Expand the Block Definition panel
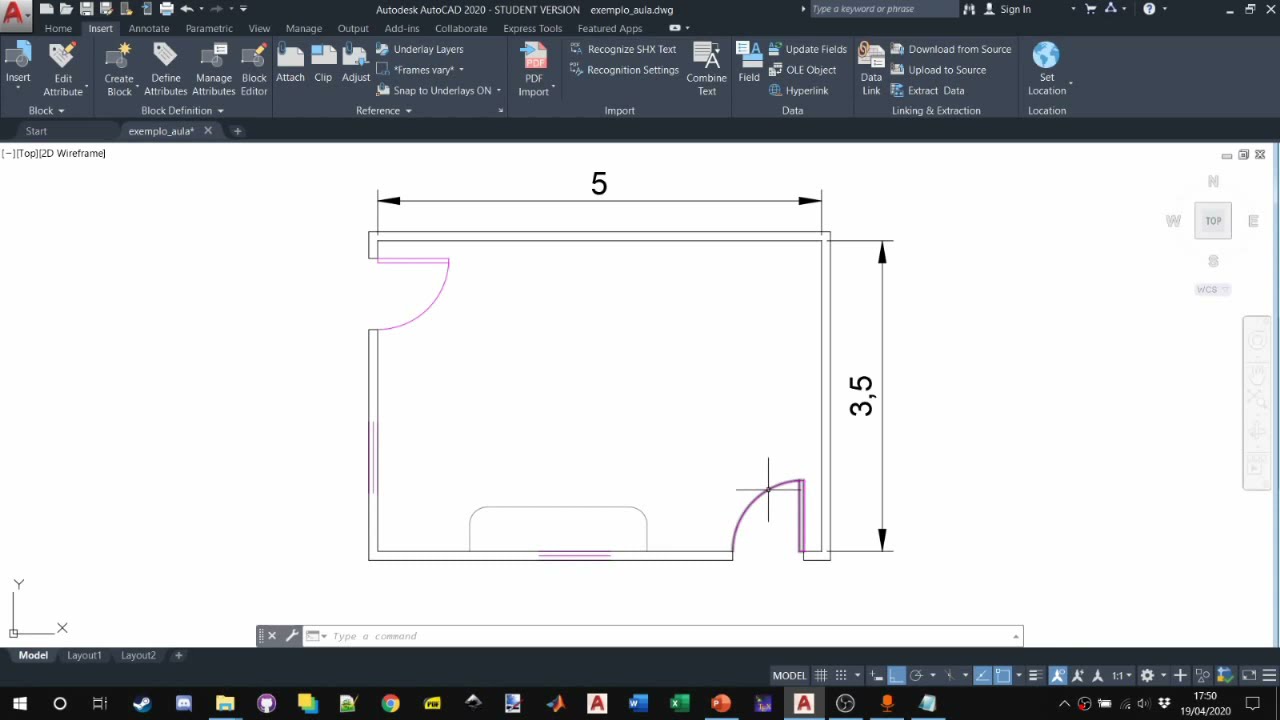The image size is (1280, 720). coord(182,110)
